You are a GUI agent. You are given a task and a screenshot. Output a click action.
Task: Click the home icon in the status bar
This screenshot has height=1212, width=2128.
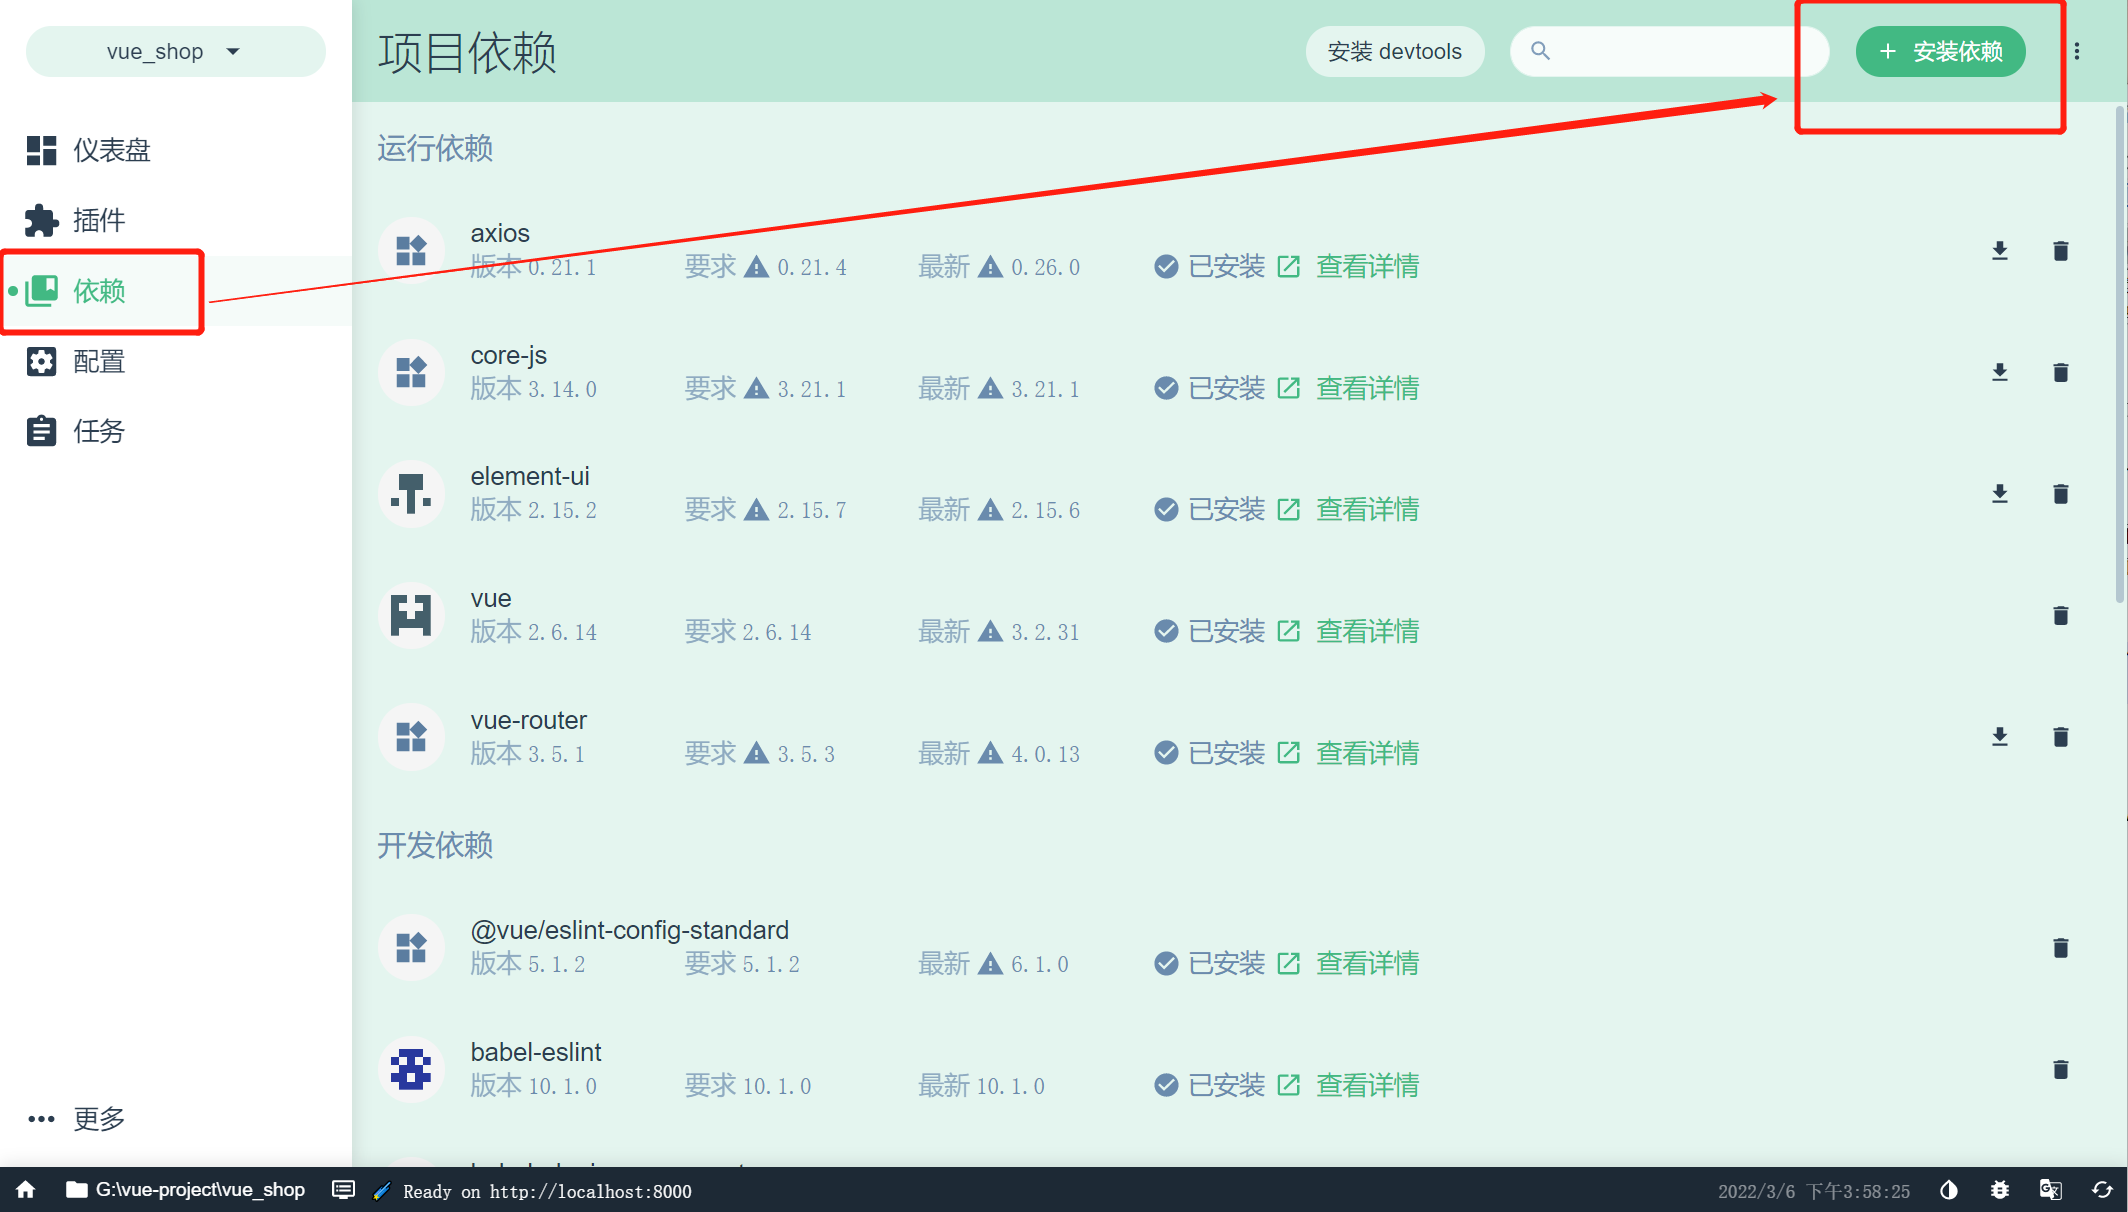26,1190
